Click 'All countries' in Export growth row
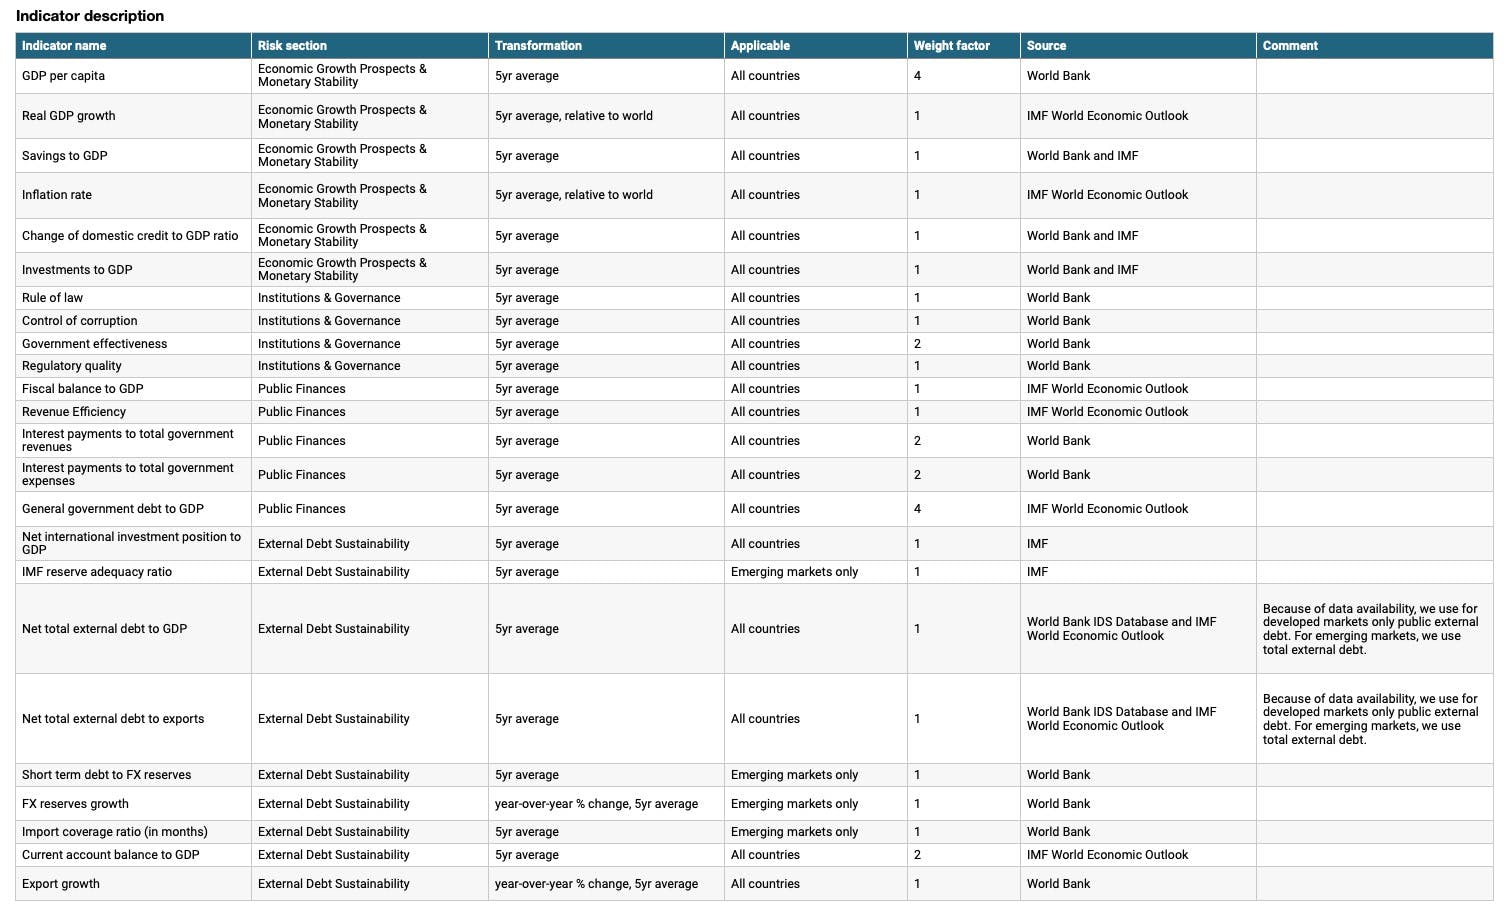 766,884
